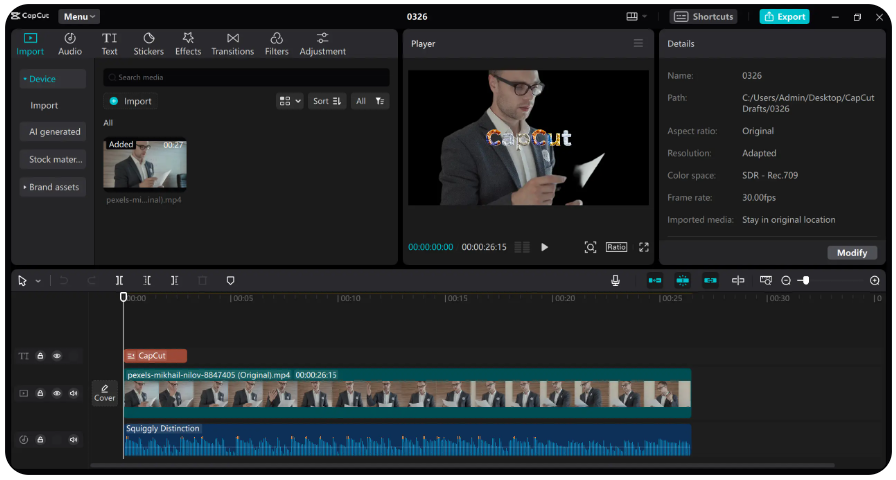Viewport: 896px width, 480px height.
Task: Toggle auto snapping
Action: click(x=682, y=281)
